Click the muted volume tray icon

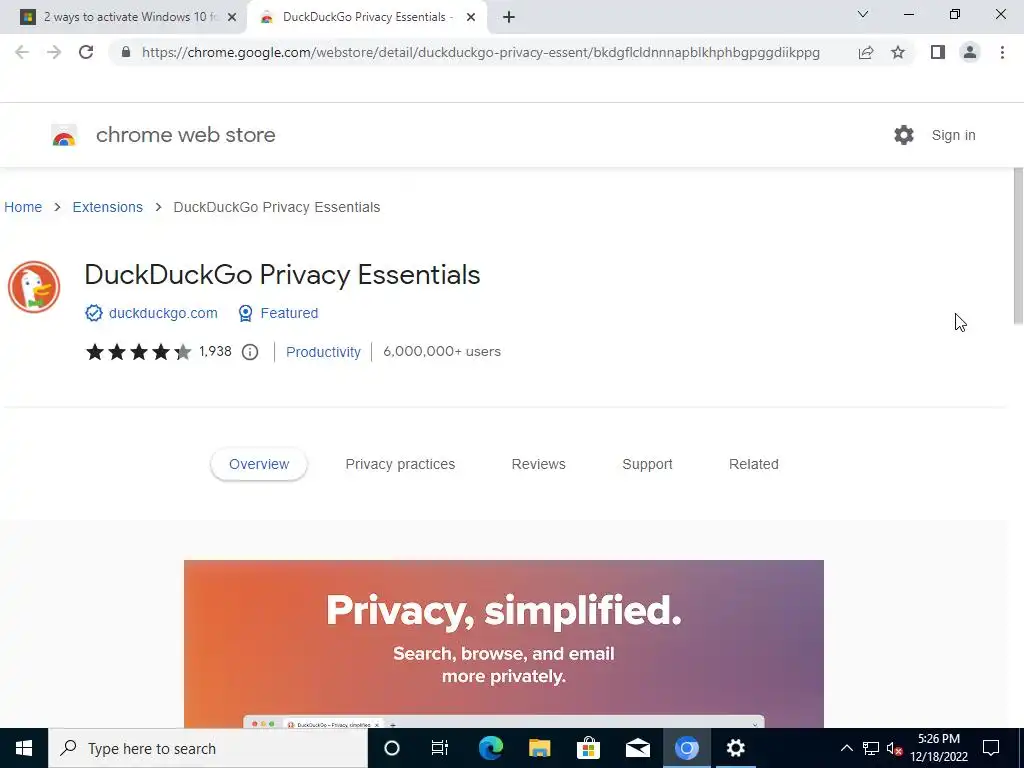click(894, 748)
